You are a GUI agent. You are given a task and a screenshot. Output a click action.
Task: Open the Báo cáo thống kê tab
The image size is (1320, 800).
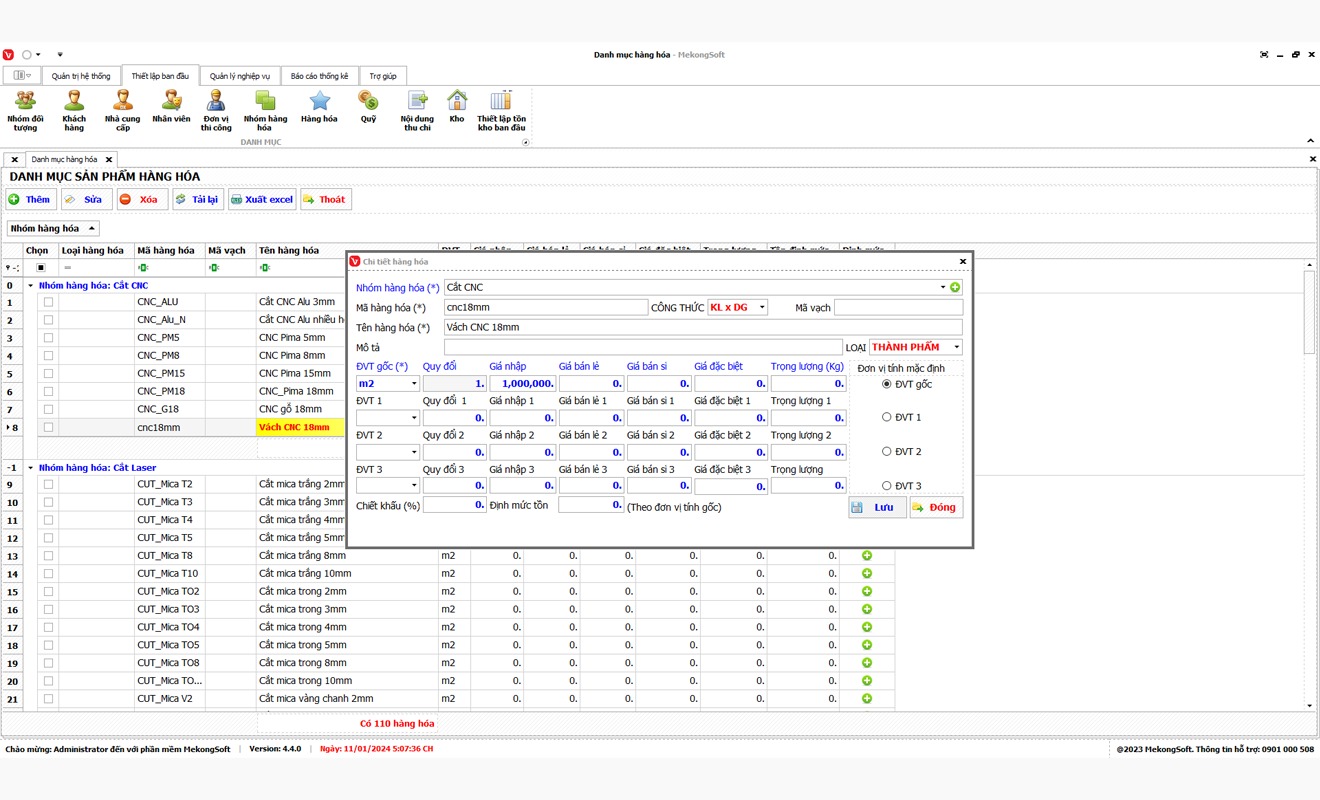319,76
